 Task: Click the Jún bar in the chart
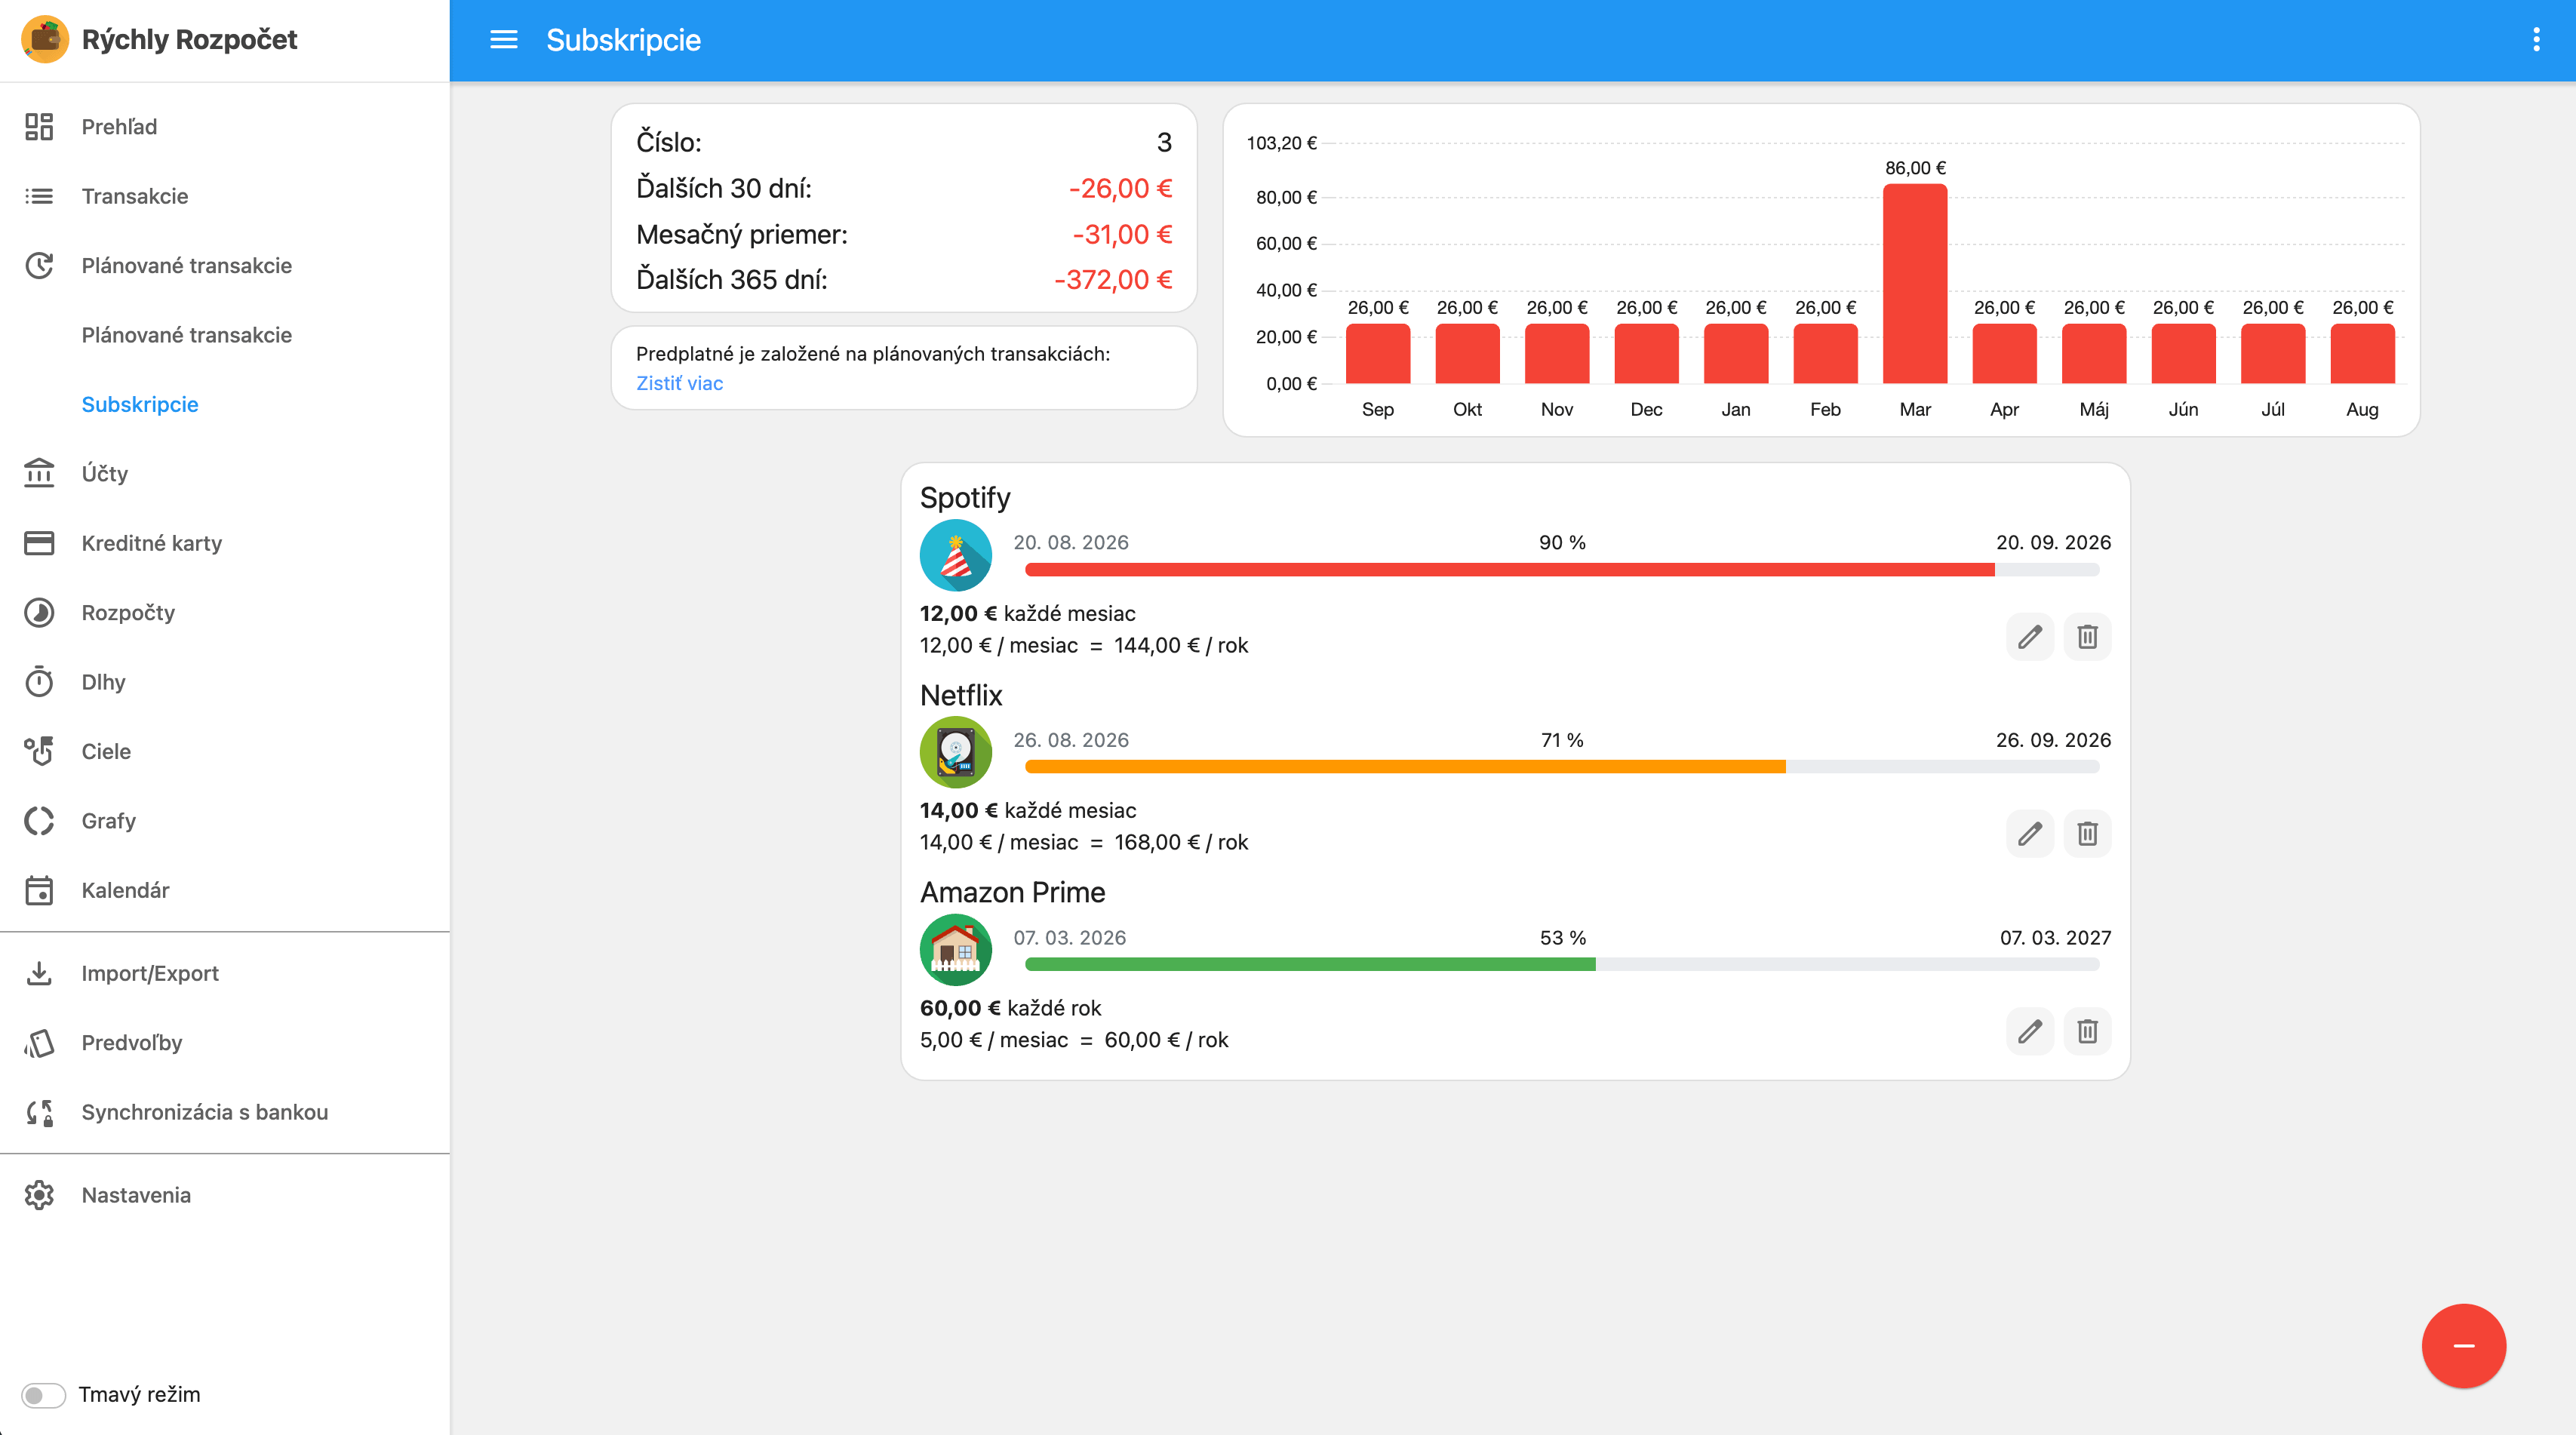(2183, 354)
